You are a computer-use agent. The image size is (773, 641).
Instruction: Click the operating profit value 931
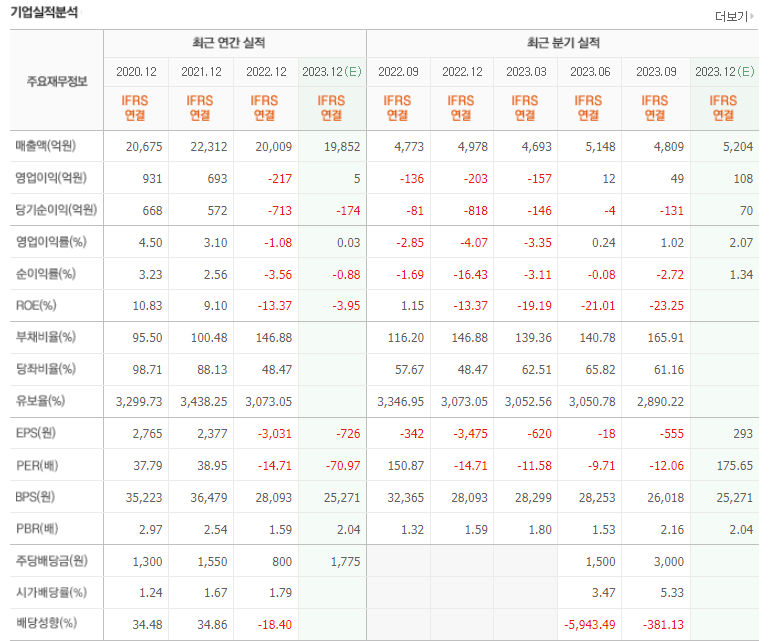point(152,179)
